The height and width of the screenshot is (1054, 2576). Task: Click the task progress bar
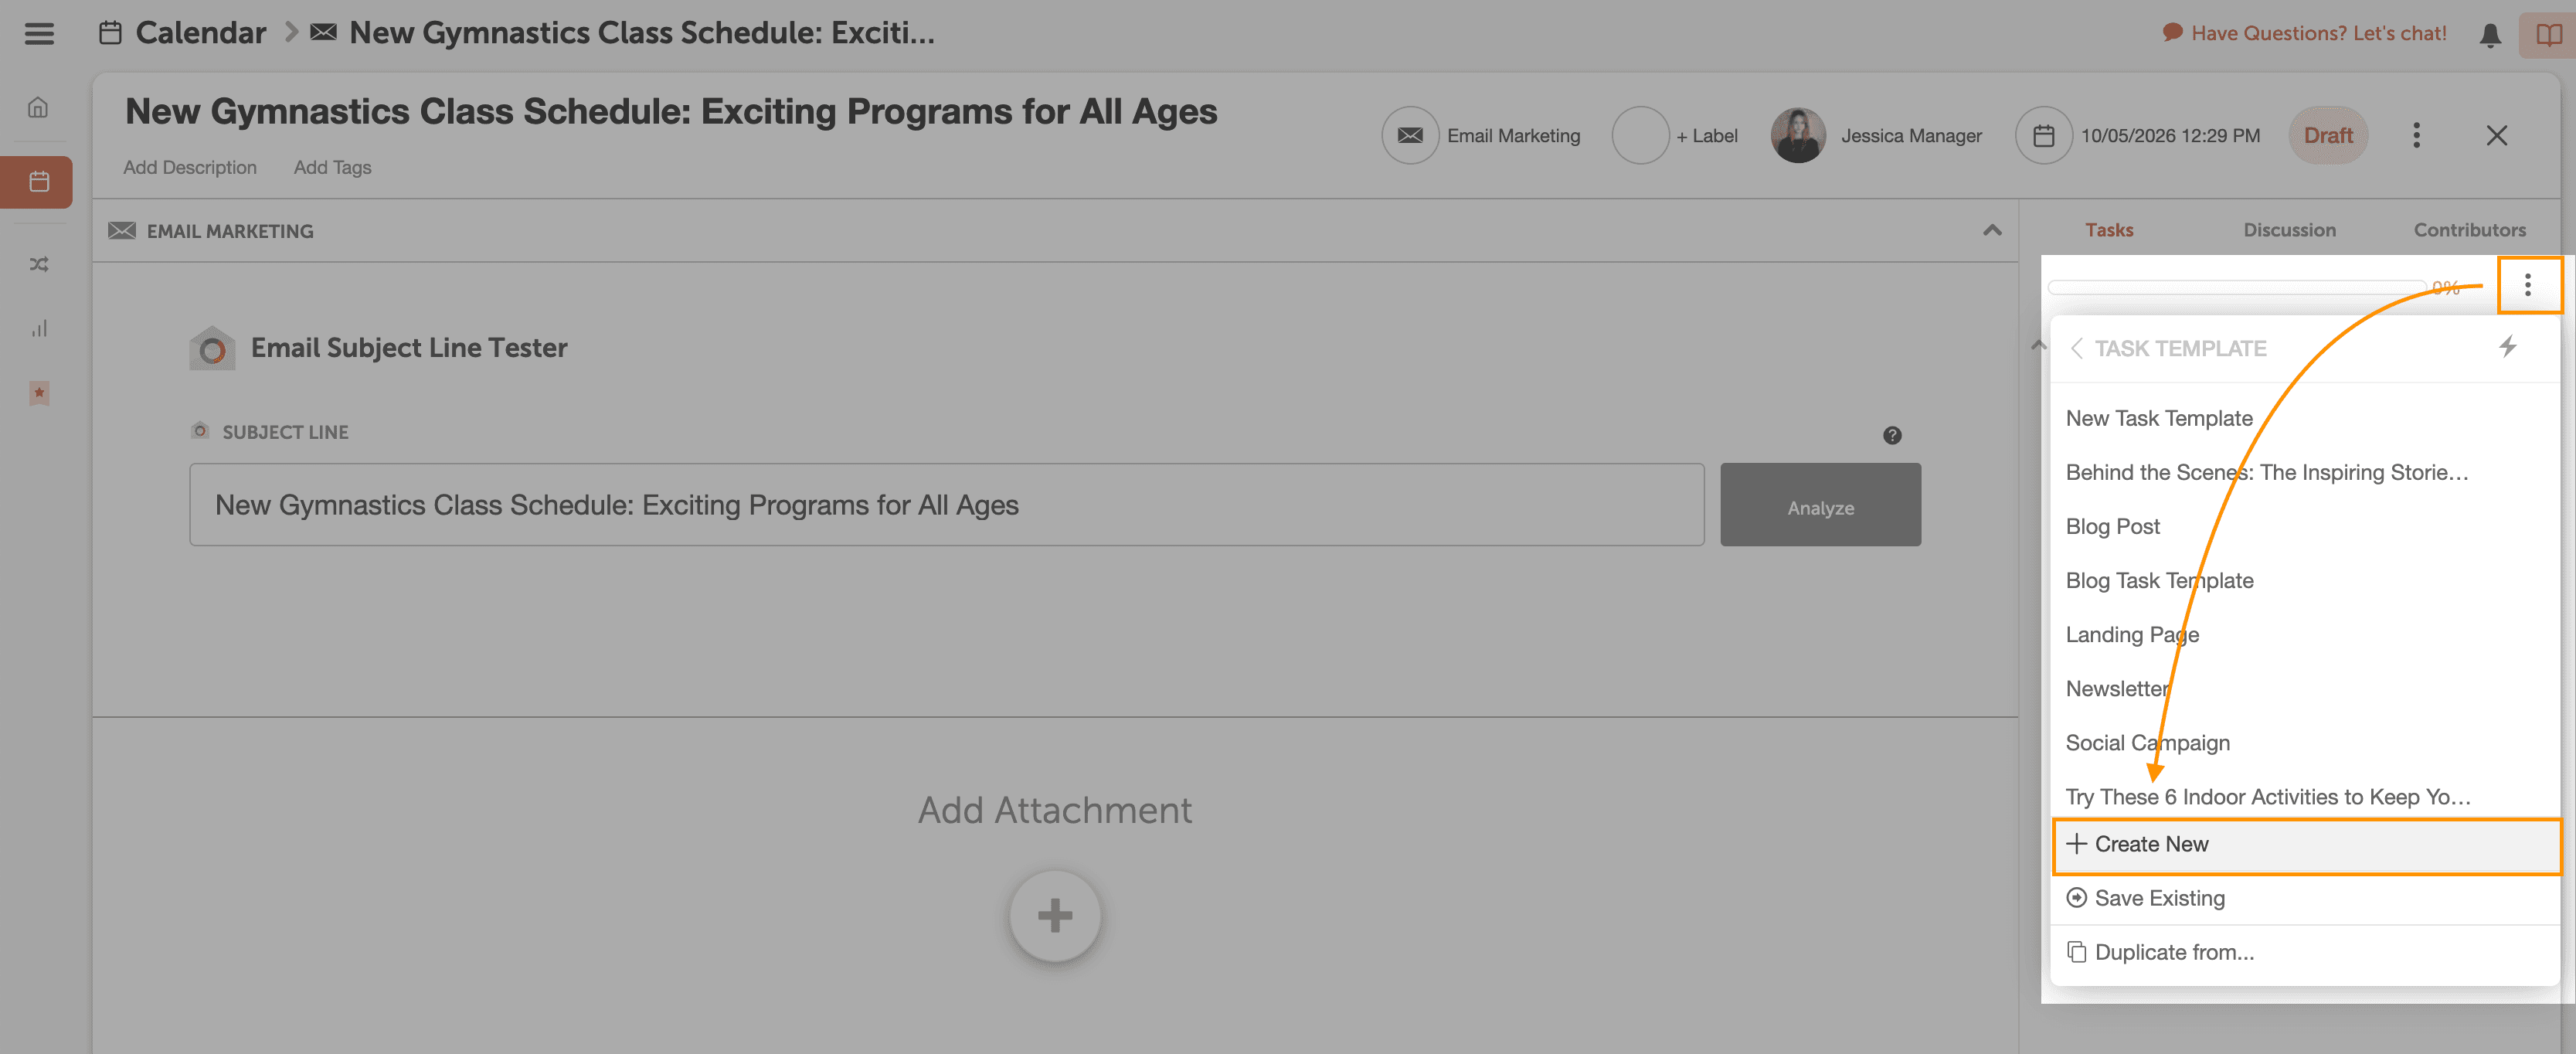coord(2237,288)
